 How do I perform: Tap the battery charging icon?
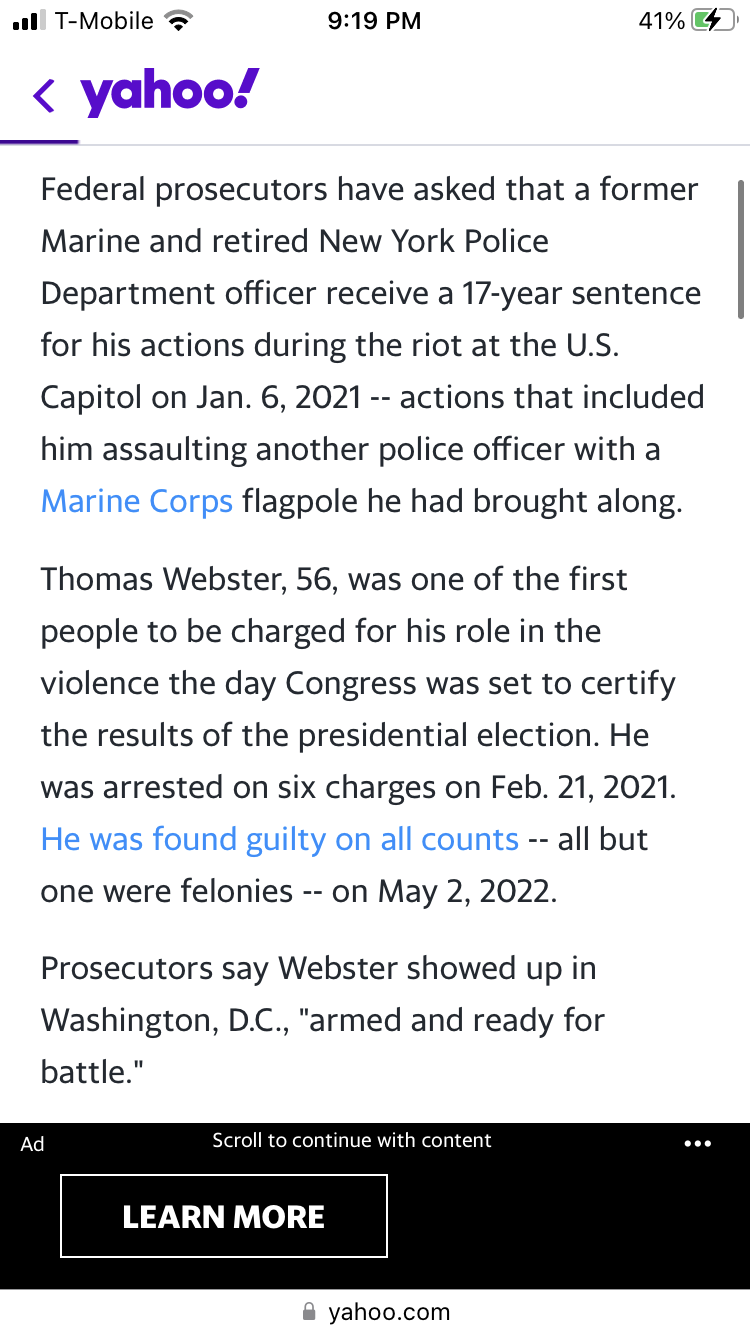pyautogui.click(x=713, y=21)
